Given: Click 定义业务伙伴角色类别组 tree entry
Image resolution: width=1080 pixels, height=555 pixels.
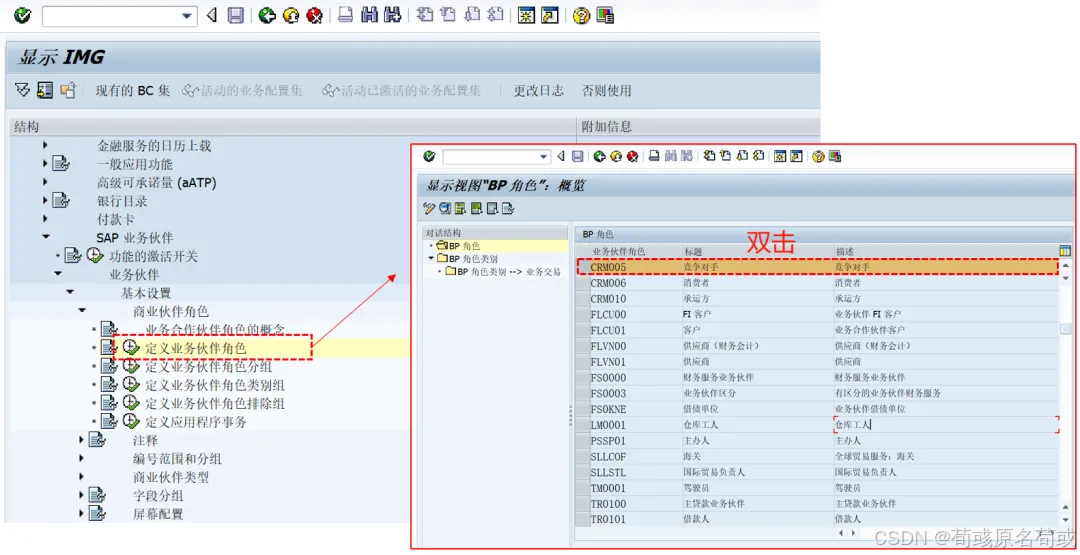Looking at the screenshot, I should tap(215, 385).
